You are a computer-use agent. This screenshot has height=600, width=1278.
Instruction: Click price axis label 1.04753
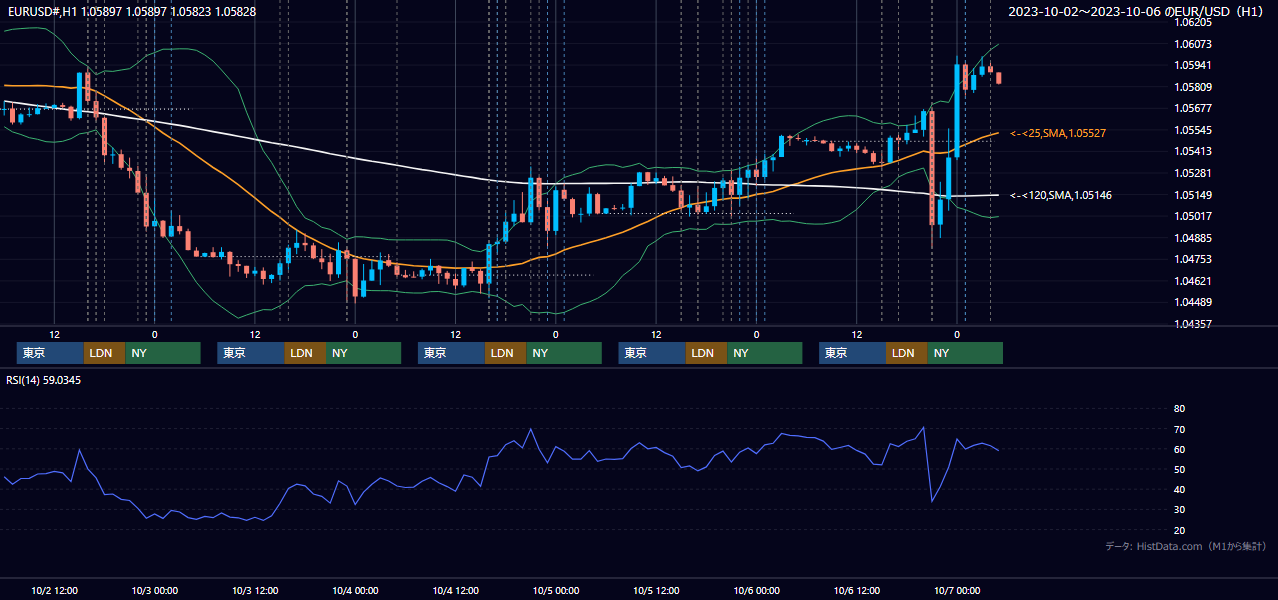1193,260
